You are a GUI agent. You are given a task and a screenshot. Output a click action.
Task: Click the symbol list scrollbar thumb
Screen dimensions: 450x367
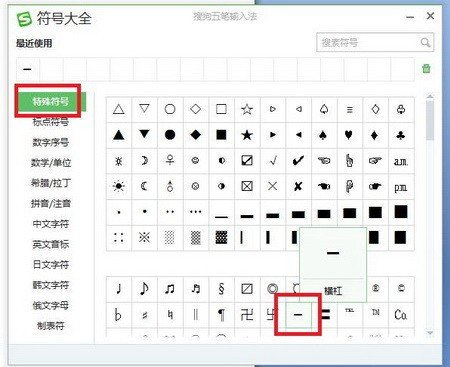[430, 120]
